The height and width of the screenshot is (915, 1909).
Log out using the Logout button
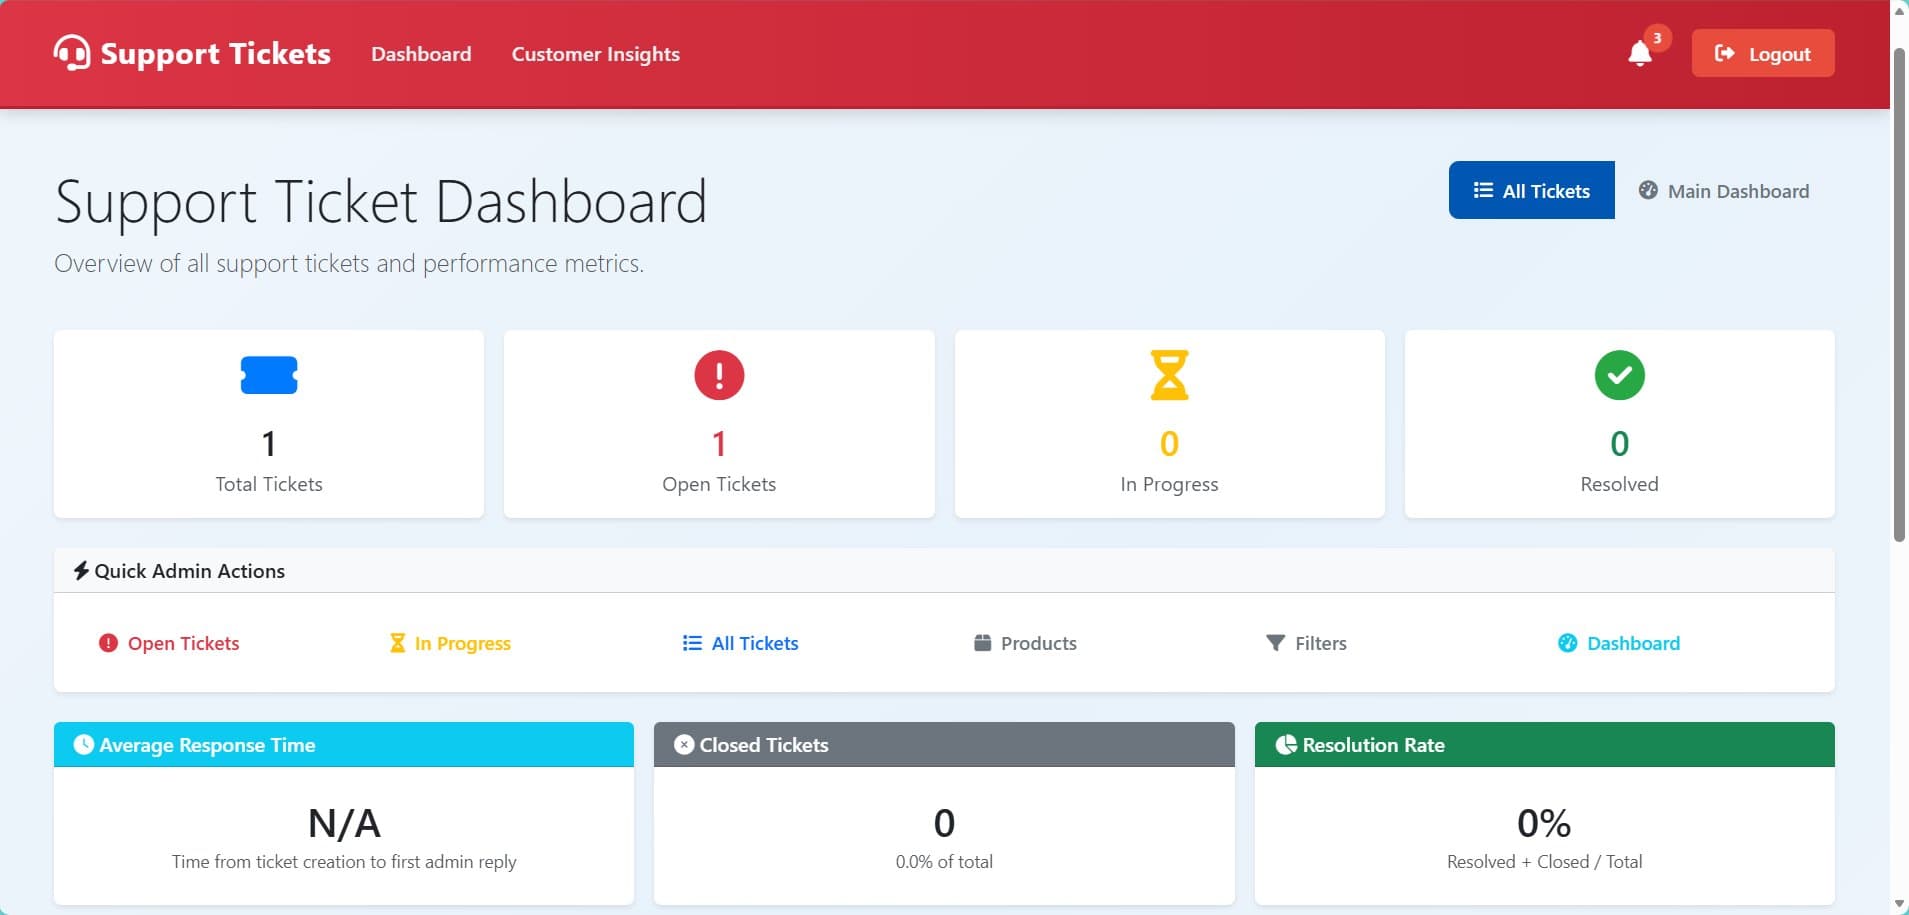(1762, 53)
